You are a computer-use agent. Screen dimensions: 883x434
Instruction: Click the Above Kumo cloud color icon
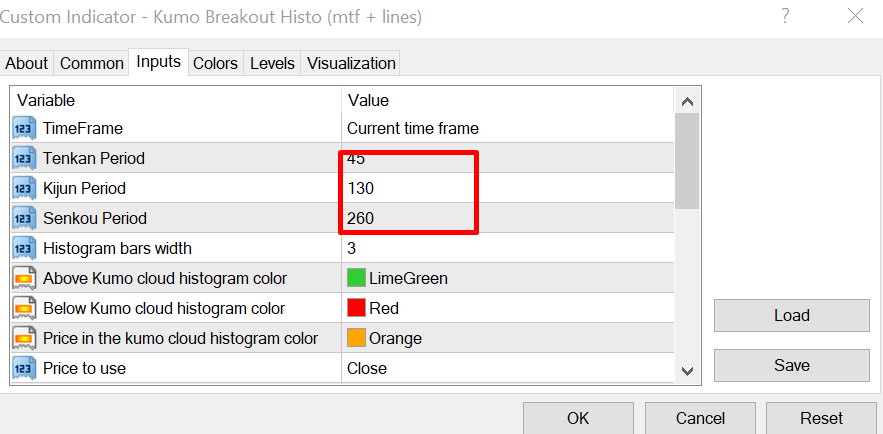pyautogui.click(x=23, y=278)
